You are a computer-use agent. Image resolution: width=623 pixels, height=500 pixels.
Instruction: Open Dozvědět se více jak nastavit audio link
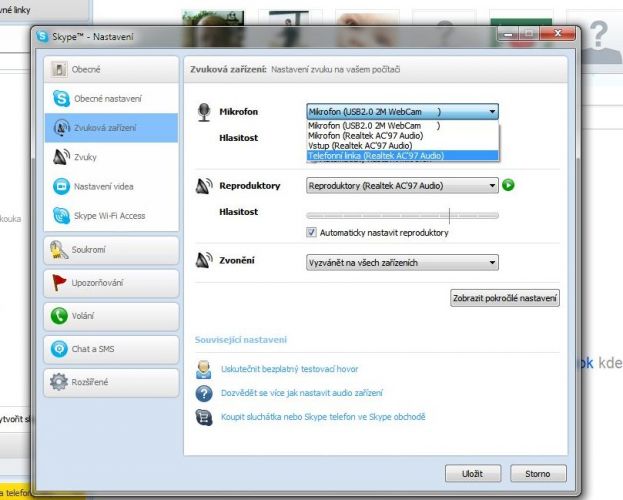[x=302, y=393]
